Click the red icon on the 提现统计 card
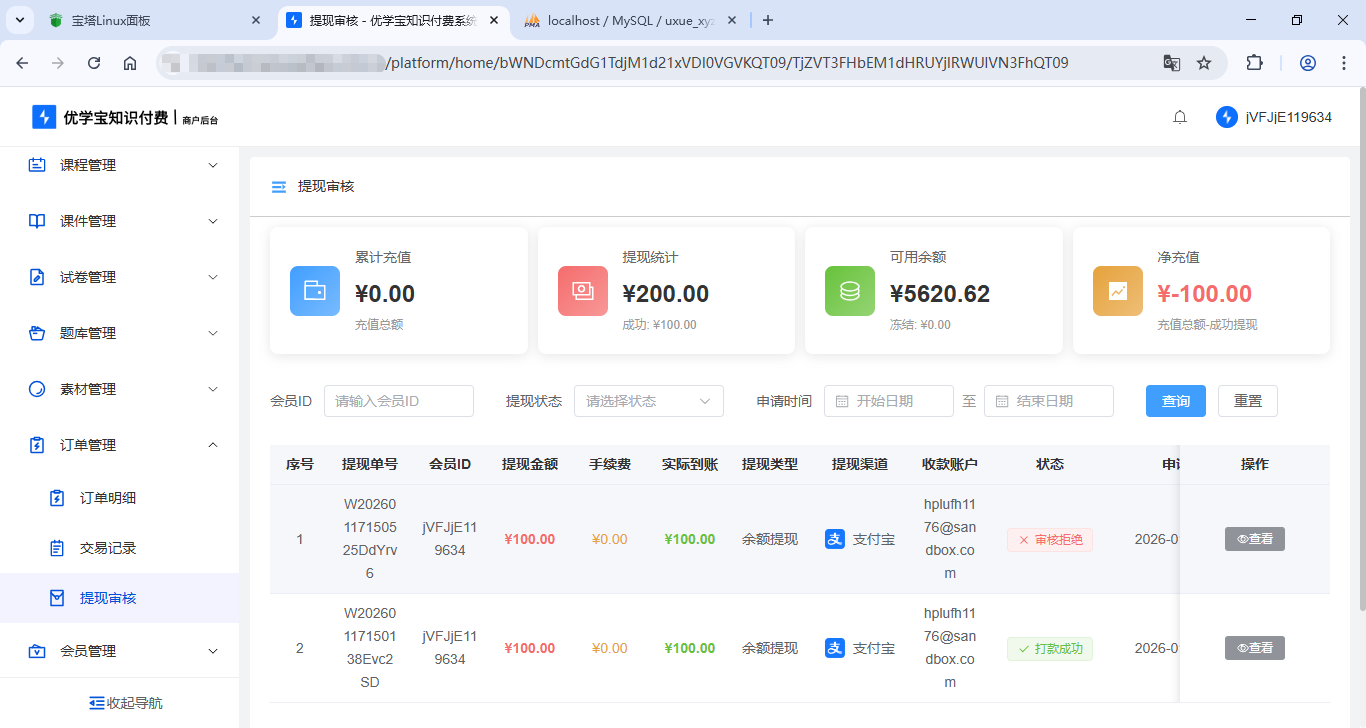Viewport: 1366px width, 728px height. (x=583, y=291)
